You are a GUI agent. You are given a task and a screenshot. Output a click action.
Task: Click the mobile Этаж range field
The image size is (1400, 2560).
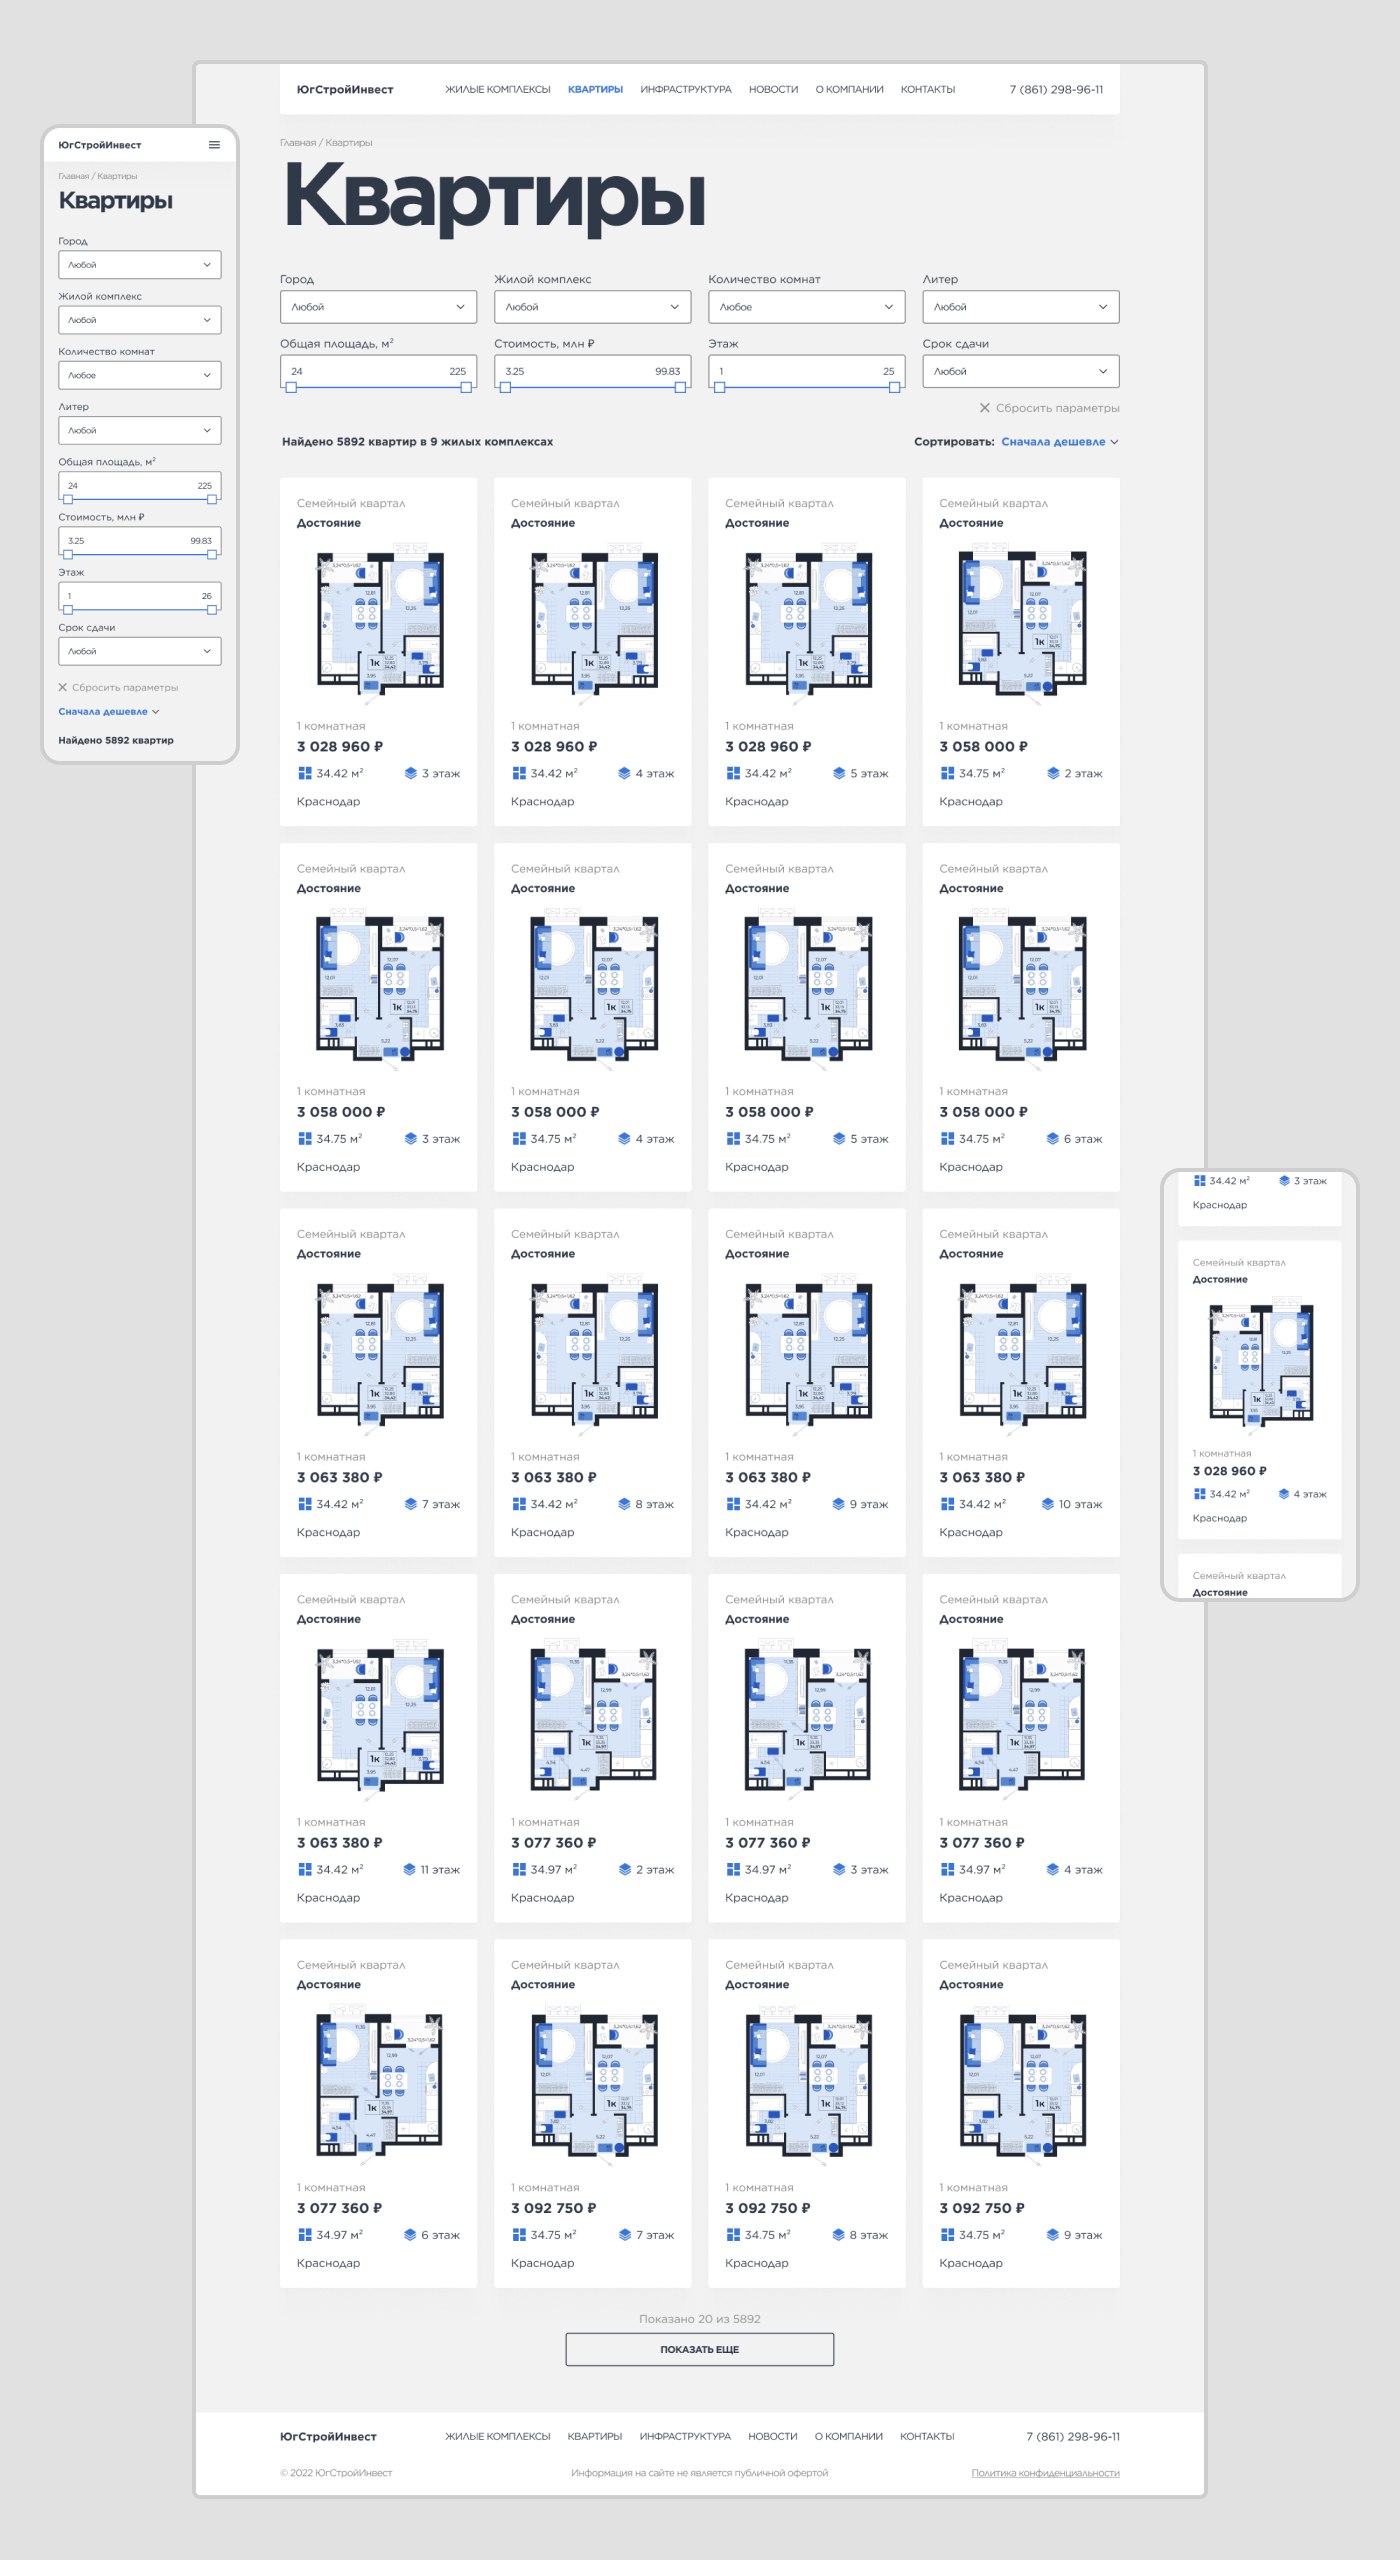tap(139, 596)
